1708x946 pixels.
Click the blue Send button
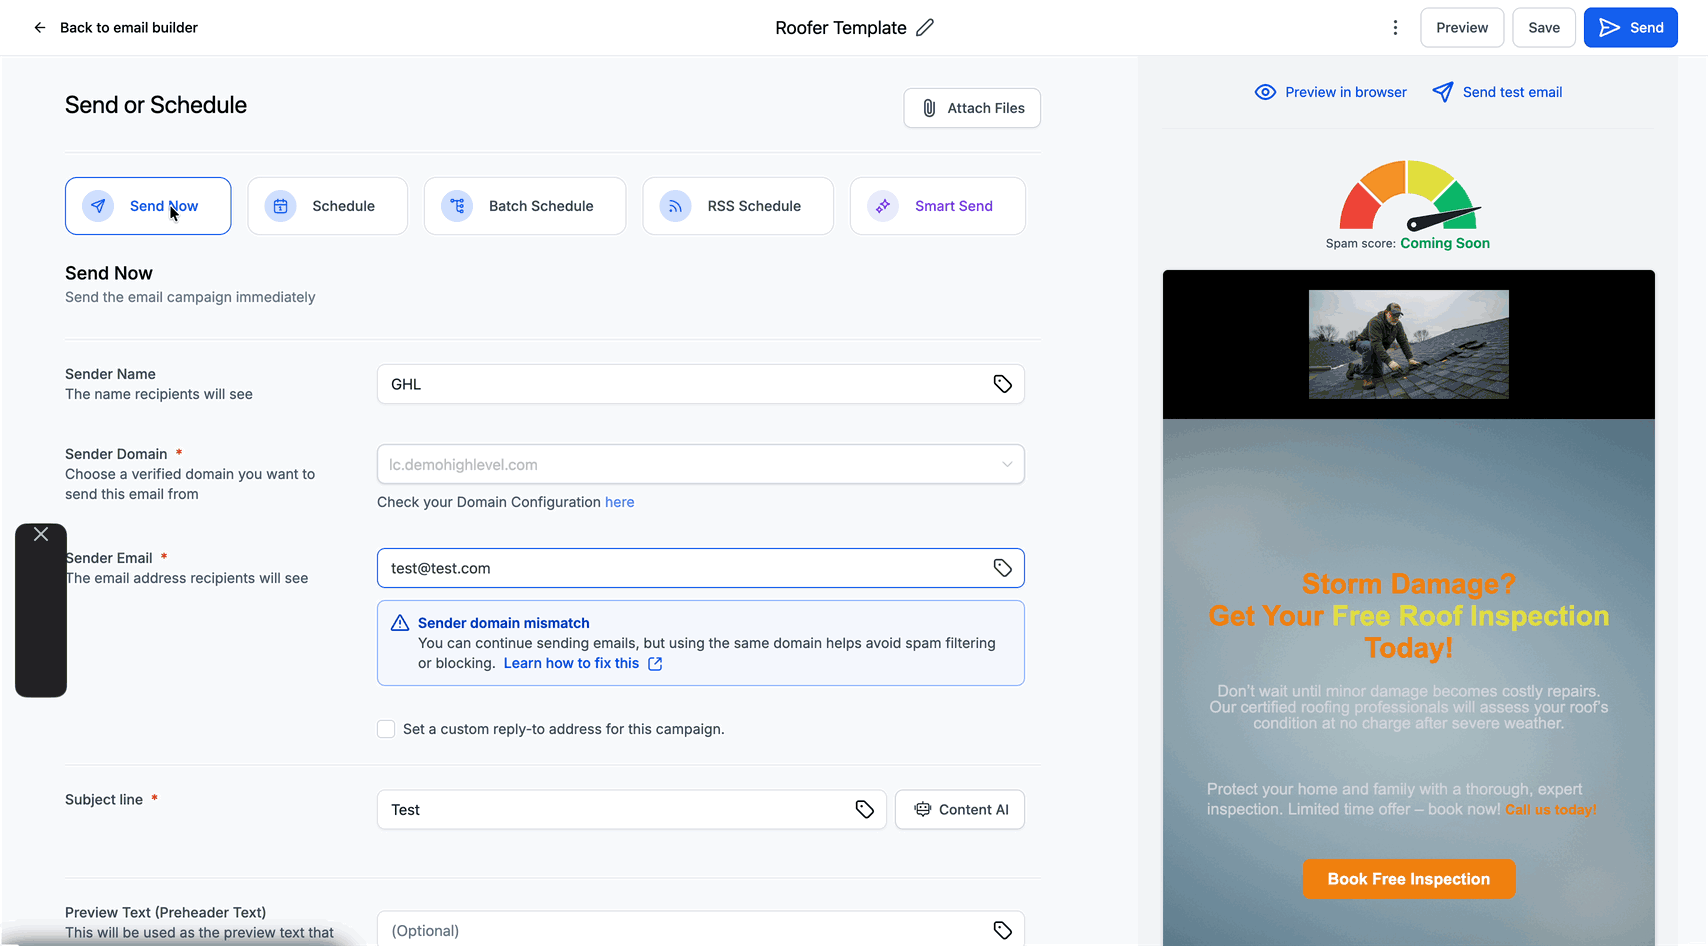[1631, 28]
